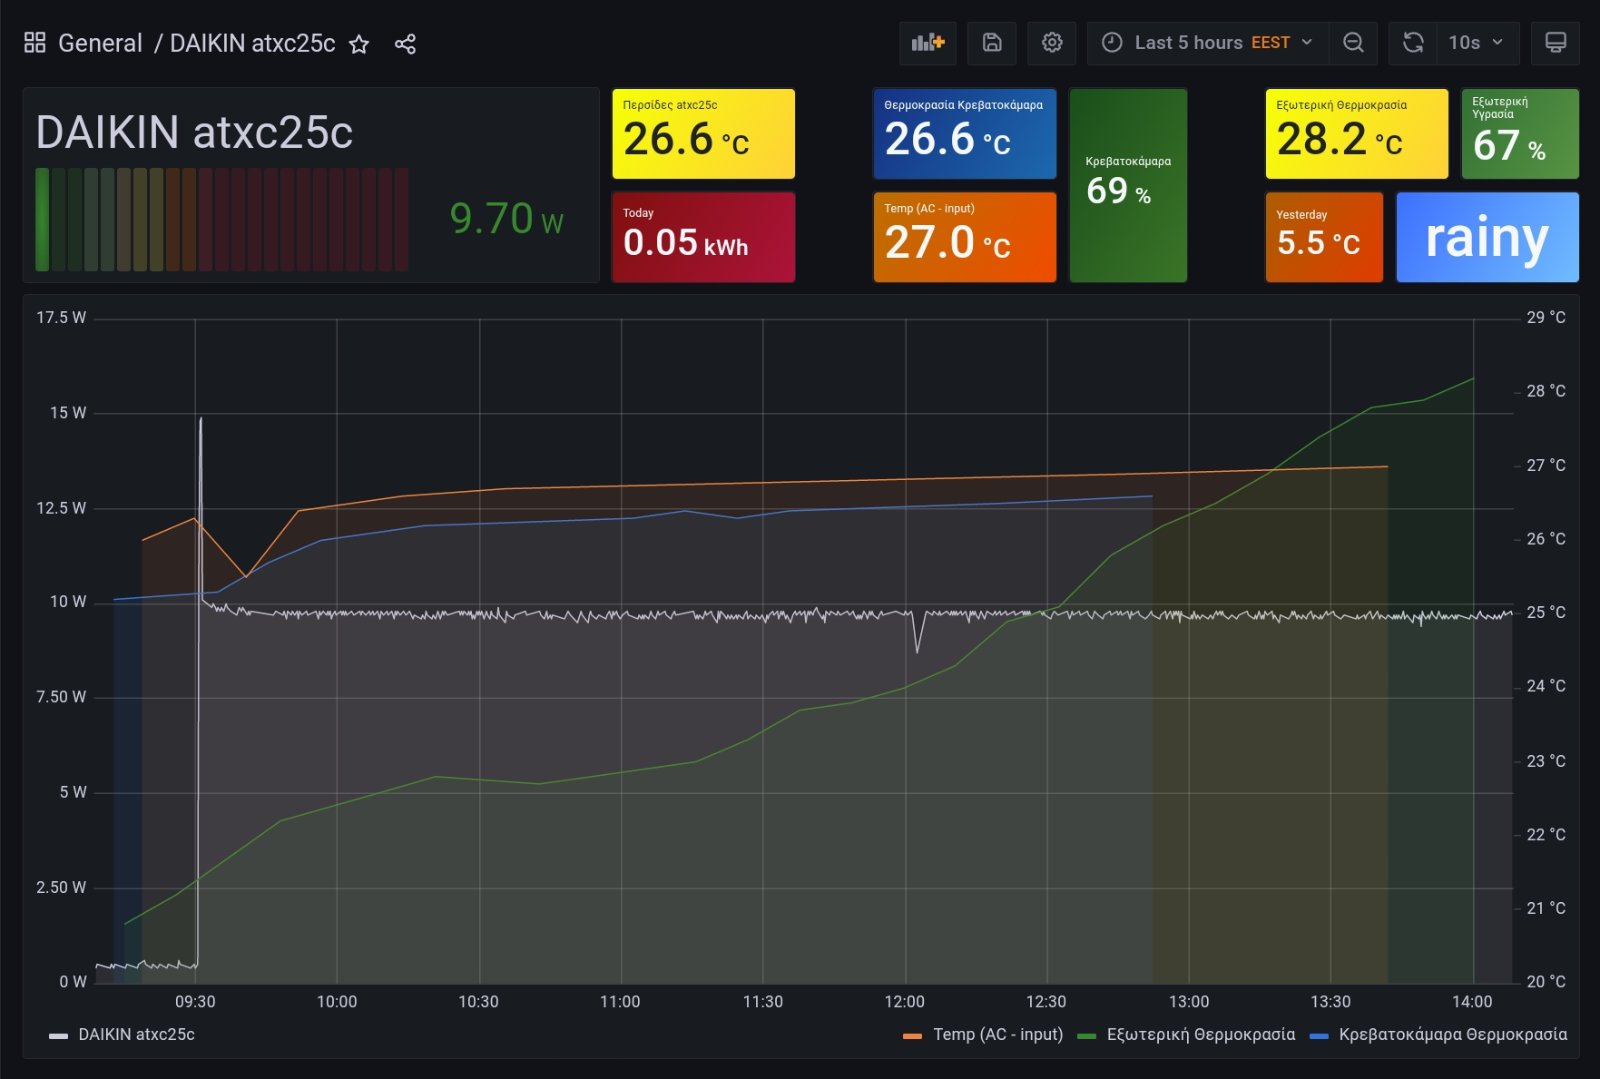The height and width of the screenshot is (1079, 1600).
Task: Click the 10 W axis label
Action: [x=68, y=601]
